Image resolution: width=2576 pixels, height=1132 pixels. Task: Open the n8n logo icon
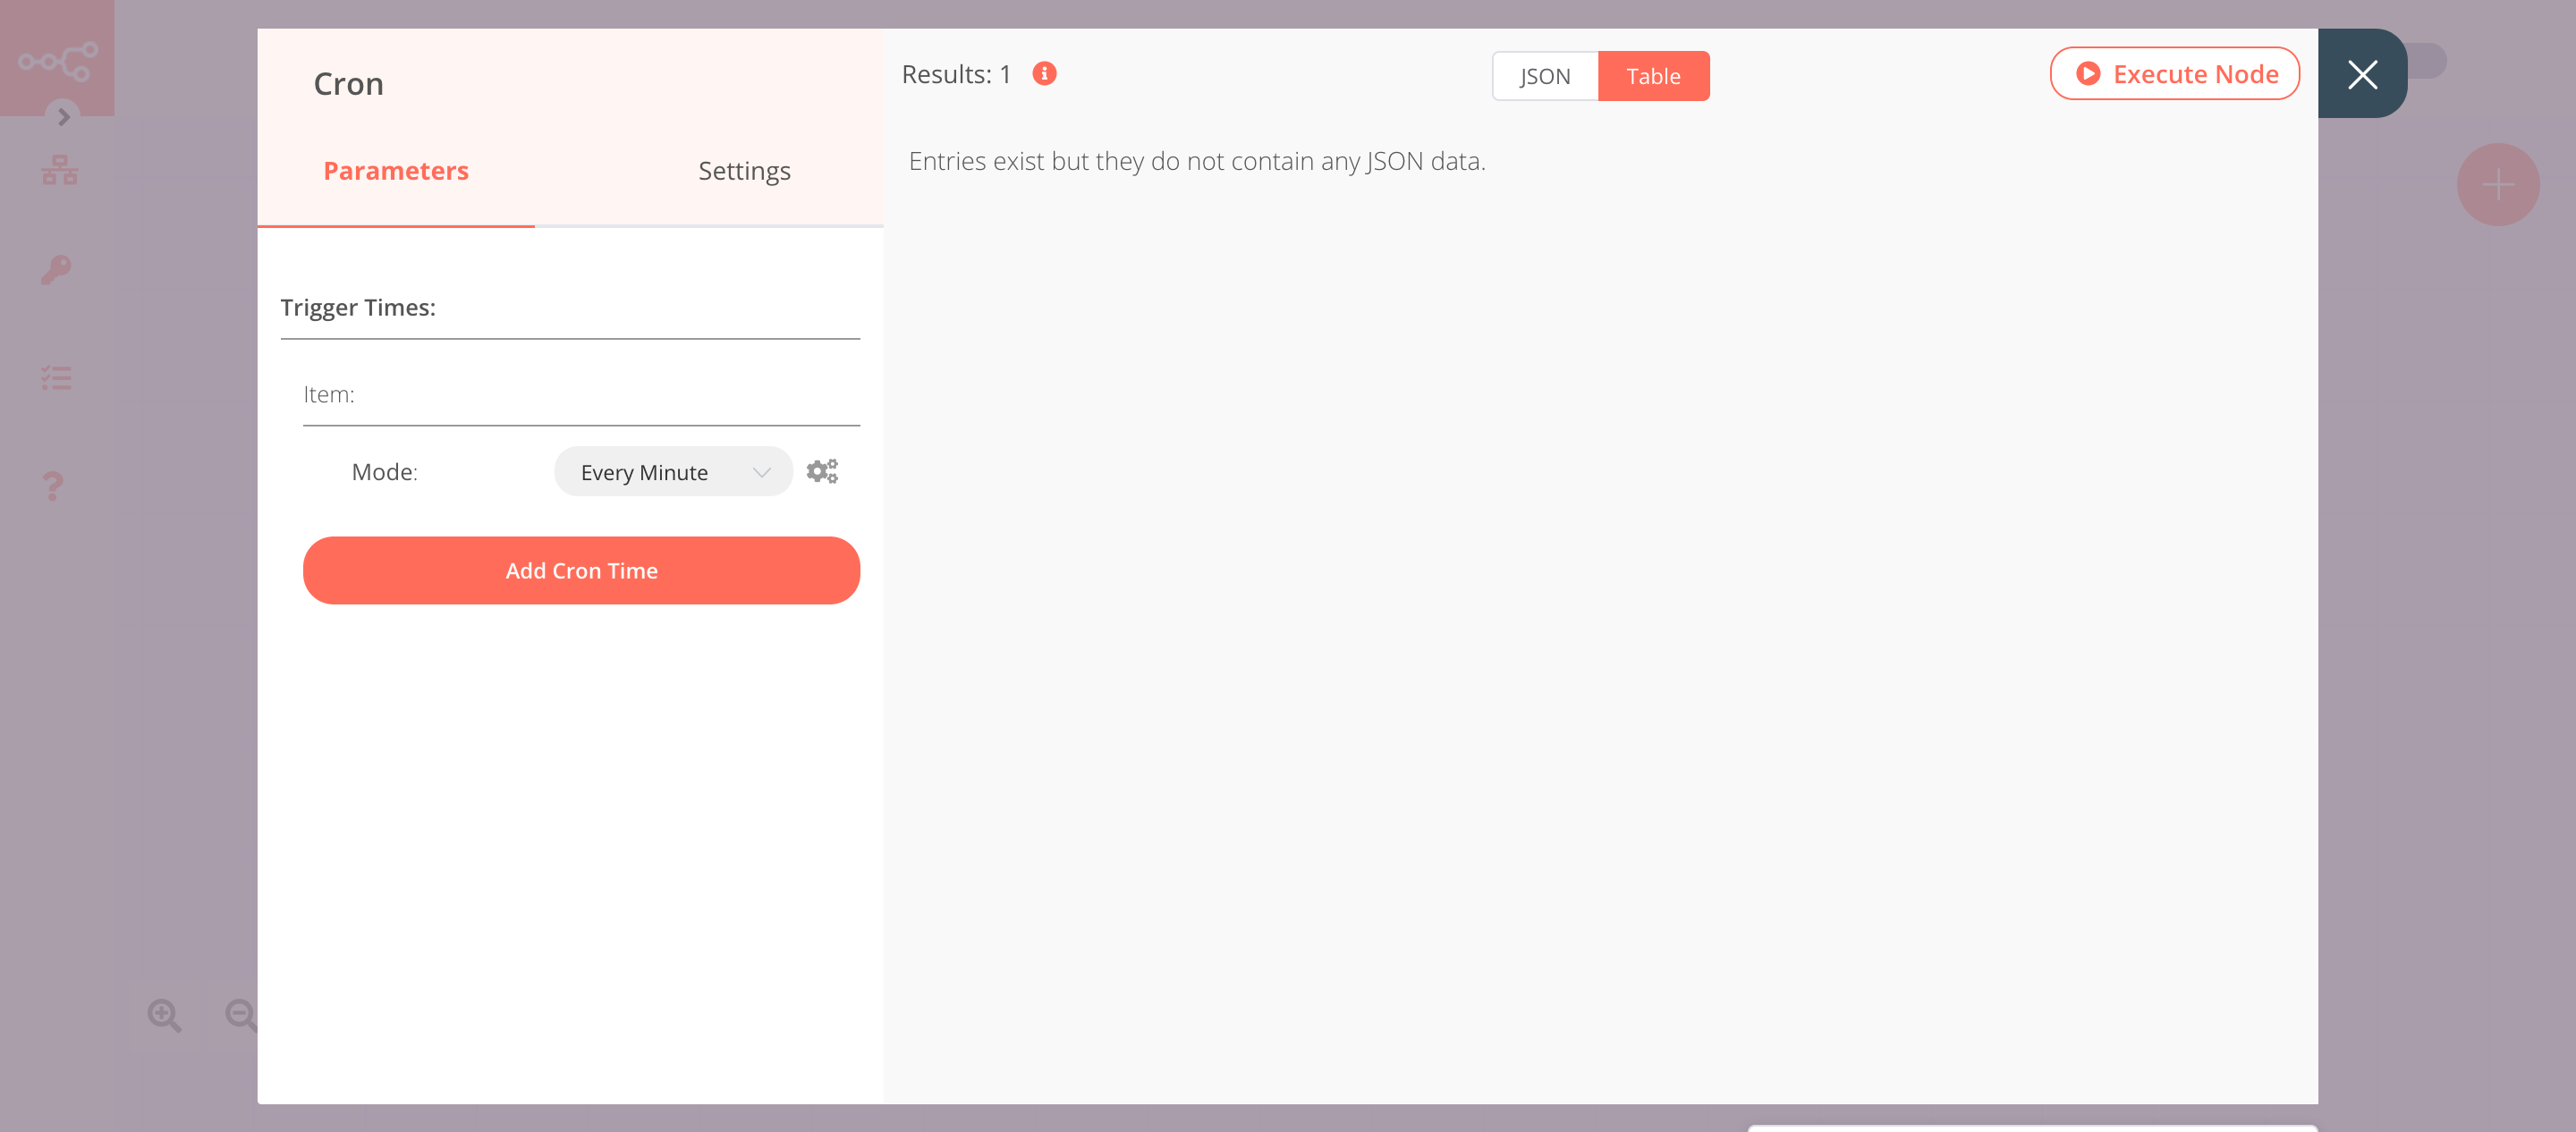[x=57, y=57]
